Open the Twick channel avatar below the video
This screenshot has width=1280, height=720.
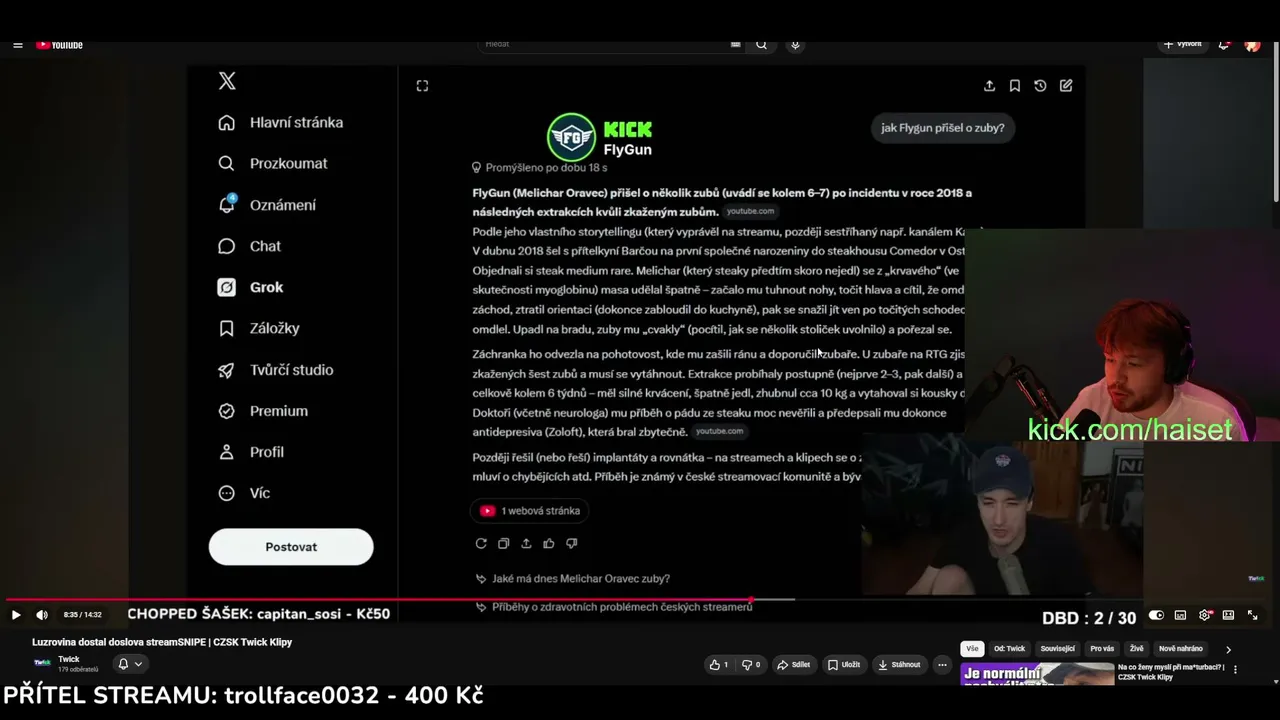click(x=42, y=663)
